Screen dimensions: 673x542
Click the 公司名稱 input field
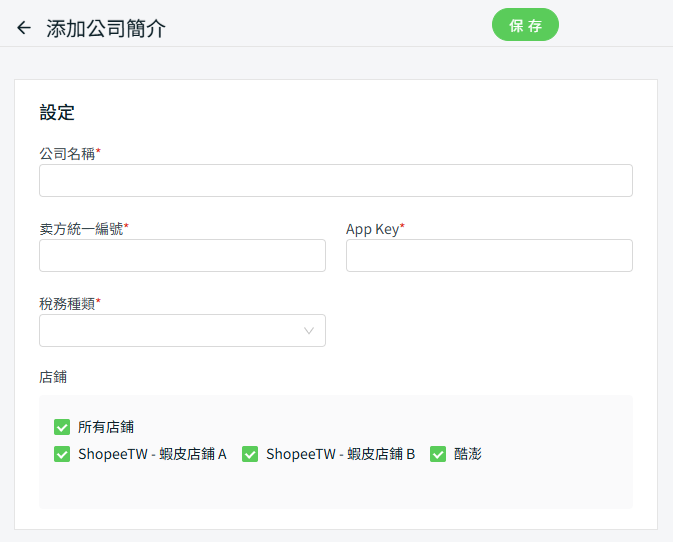(x=335, y=181)
